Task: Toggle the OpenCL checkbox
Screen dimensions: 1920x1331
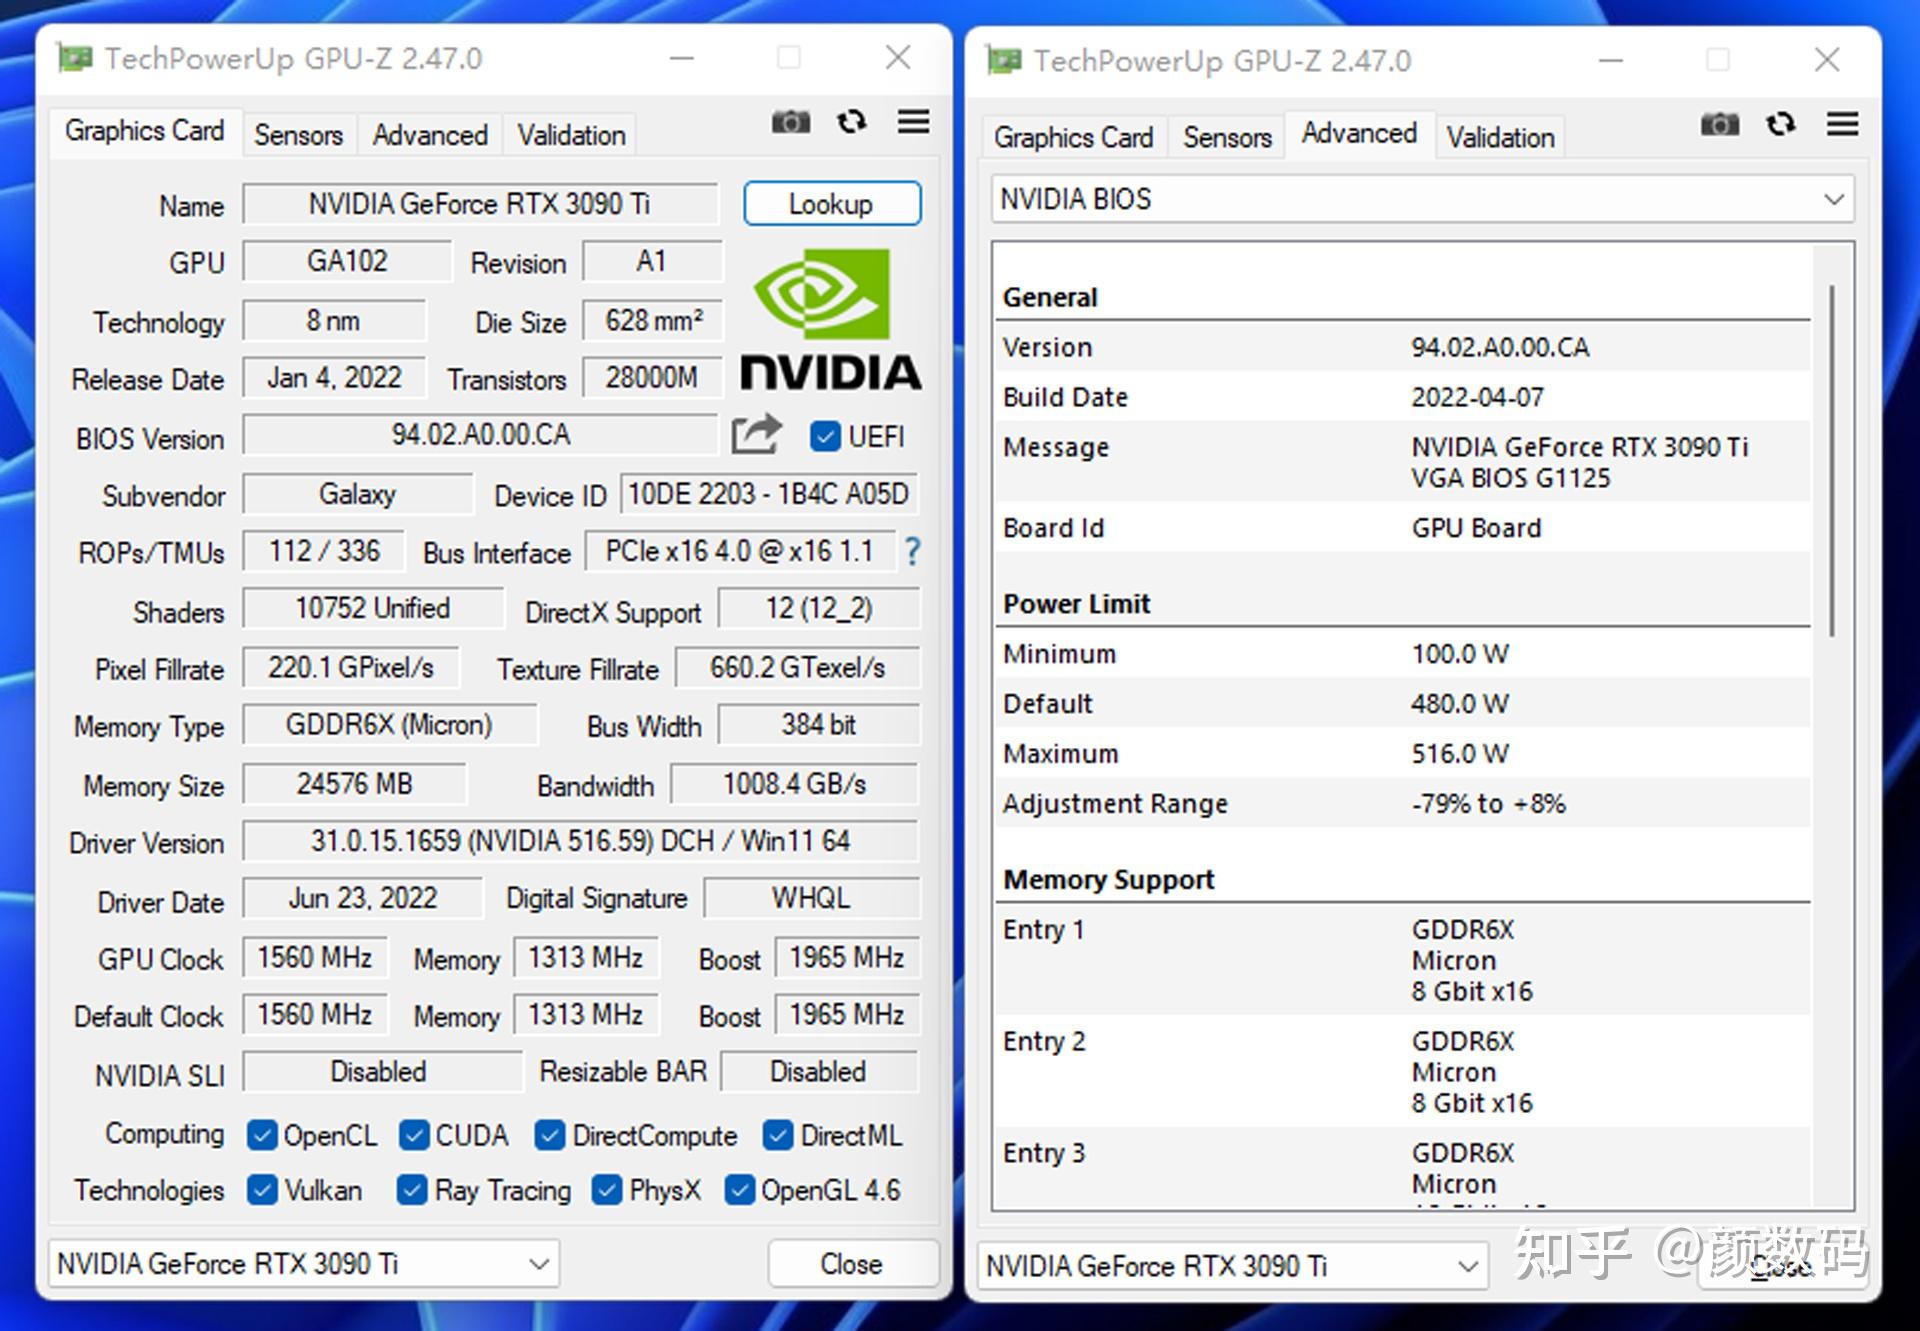Action: (262, 1135)
